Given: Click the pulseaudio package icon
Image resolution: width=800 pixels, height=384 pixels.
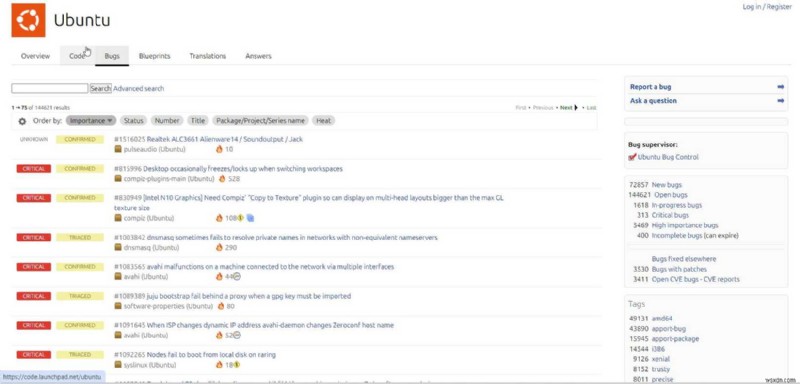Looking at the screenshot, I should tap(118, 149).
